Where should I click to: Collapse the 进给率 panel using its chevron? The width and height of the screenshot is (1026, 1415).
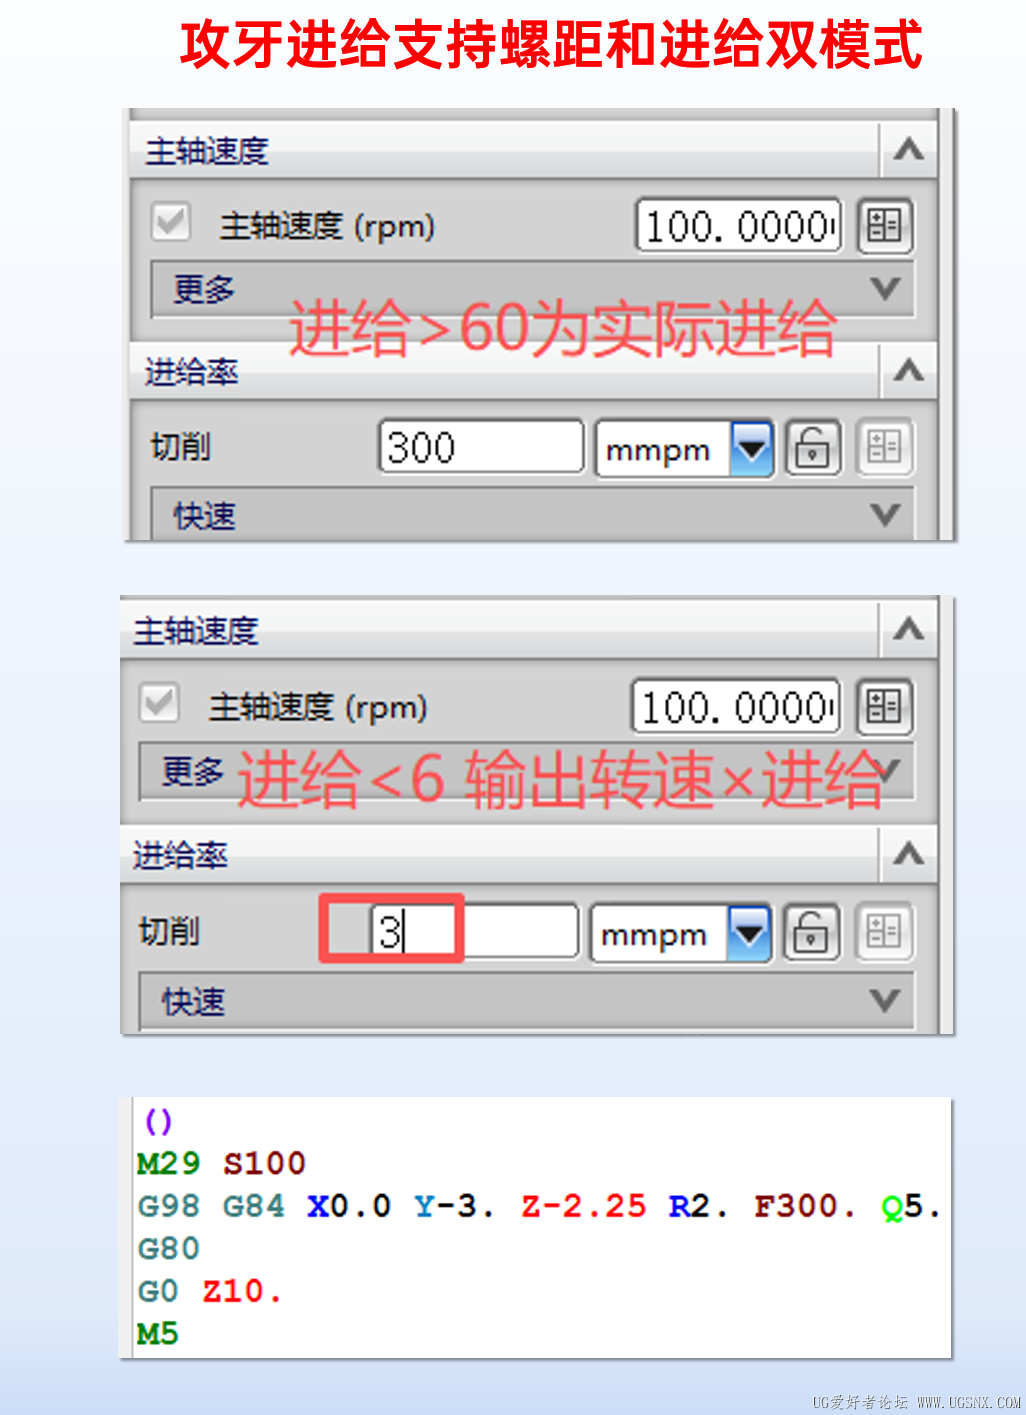906,372
